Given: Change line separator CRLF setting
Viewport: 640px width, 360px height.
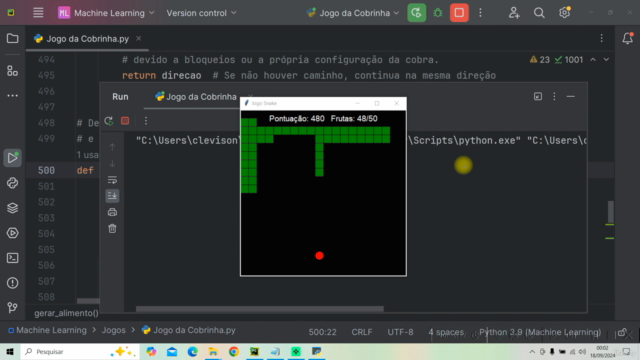Looking at the screenshot, I should (x=362, y=332).
